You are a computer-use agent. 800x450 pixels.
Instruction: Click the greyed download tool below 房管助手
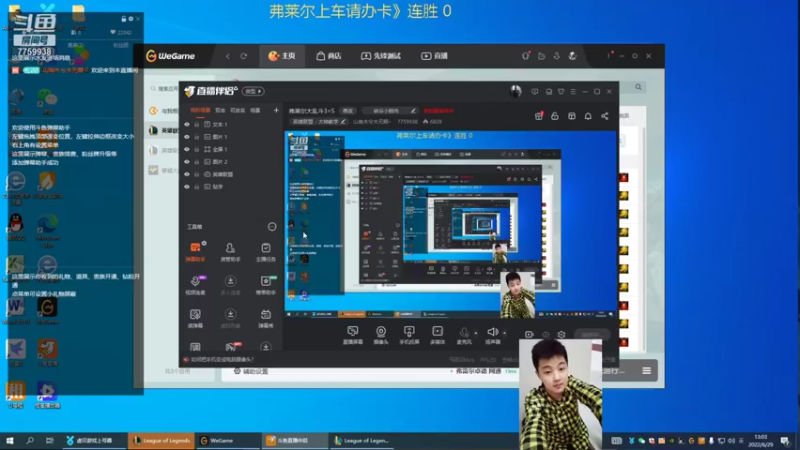[230, 285]
